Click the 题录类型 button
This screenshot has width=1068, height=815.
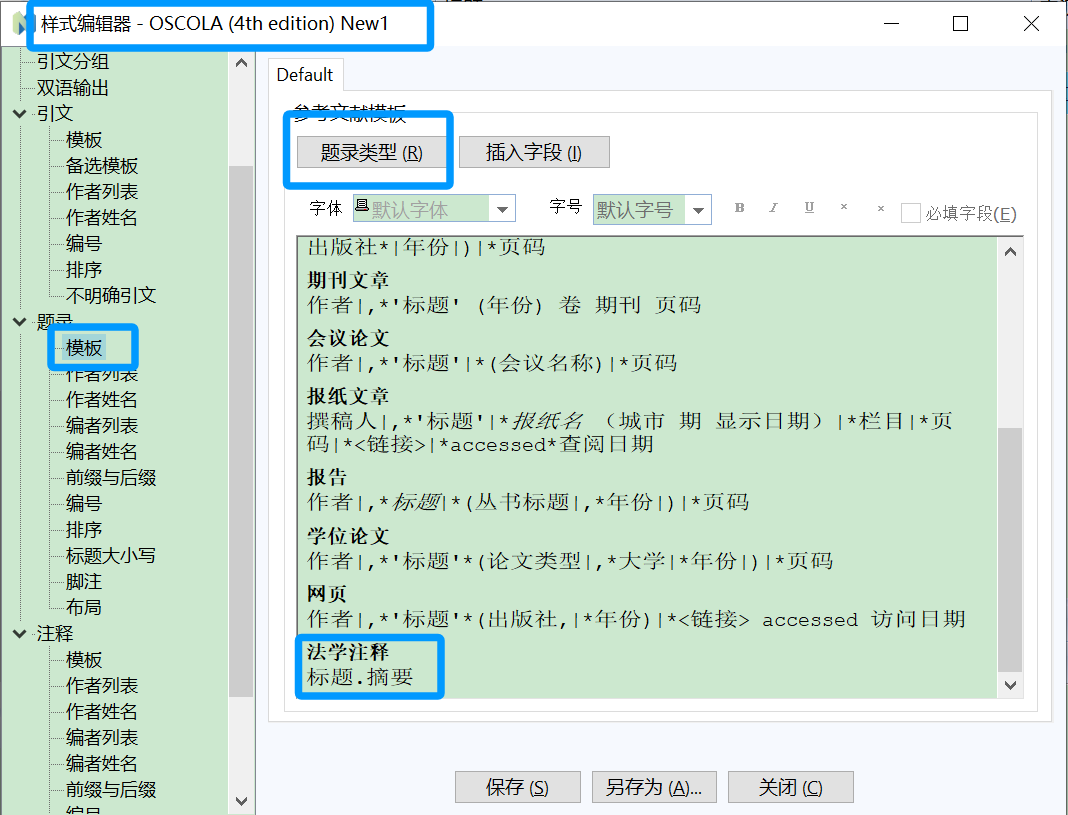pyautogui.click(x=369, y=152)
